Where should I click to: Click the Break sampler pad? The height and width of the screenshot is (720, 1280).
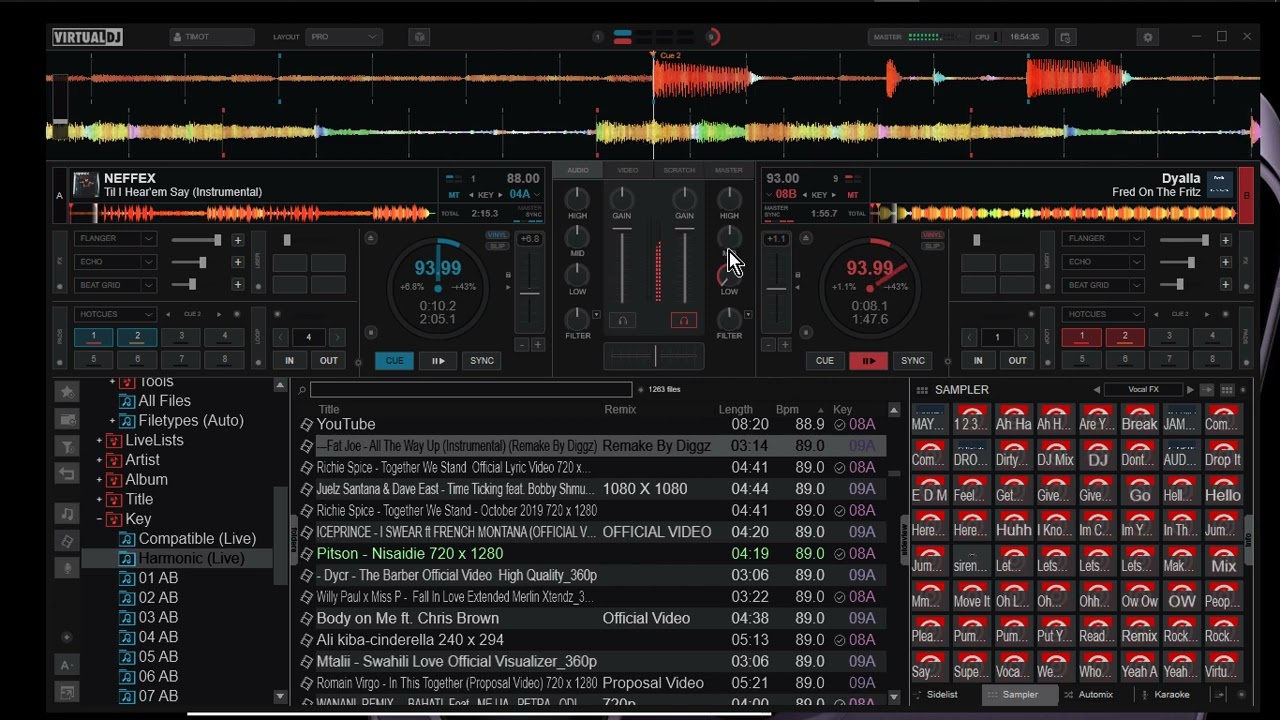pos(1139,417)
